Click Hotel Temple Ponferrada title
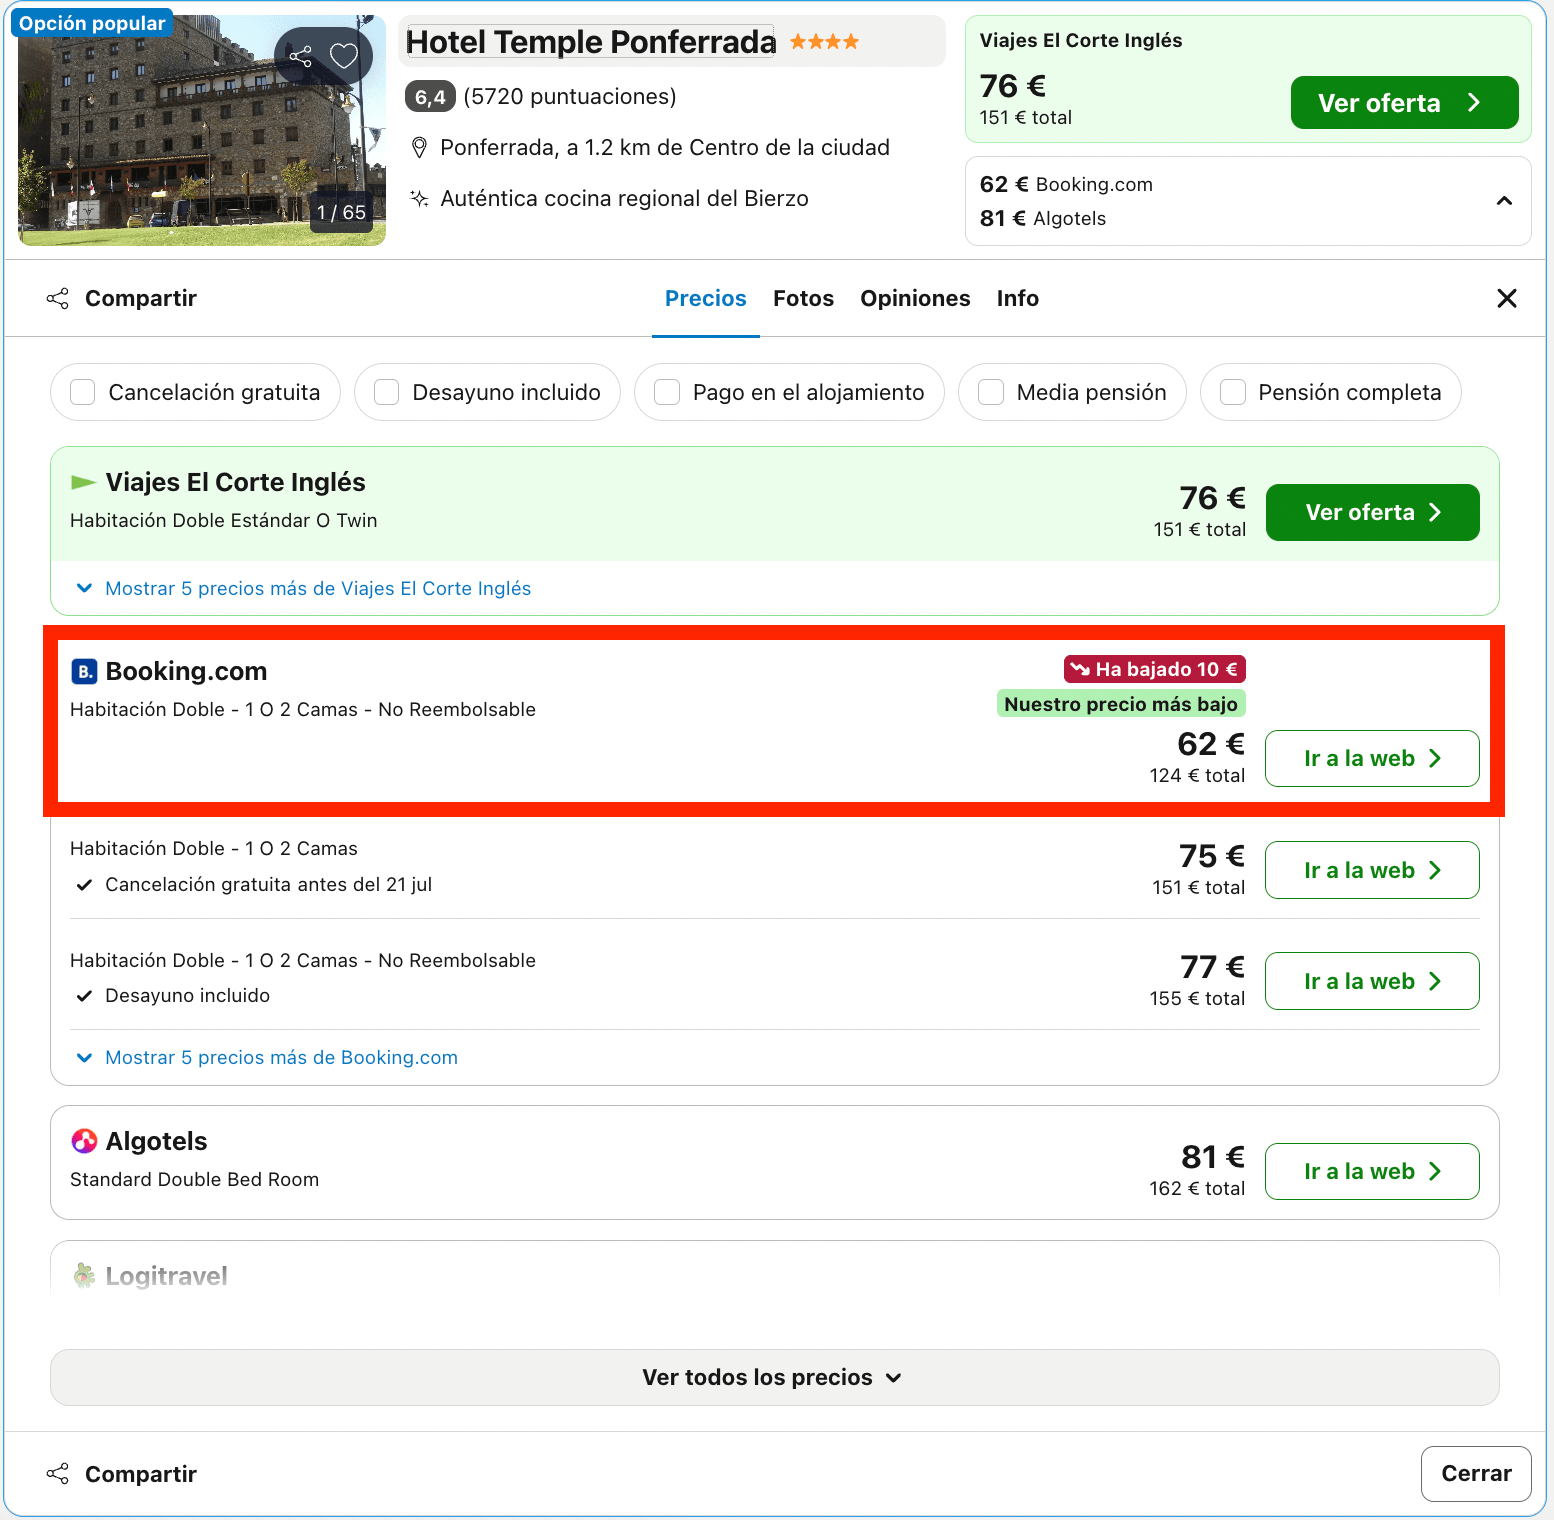 (x=591, y=41)
